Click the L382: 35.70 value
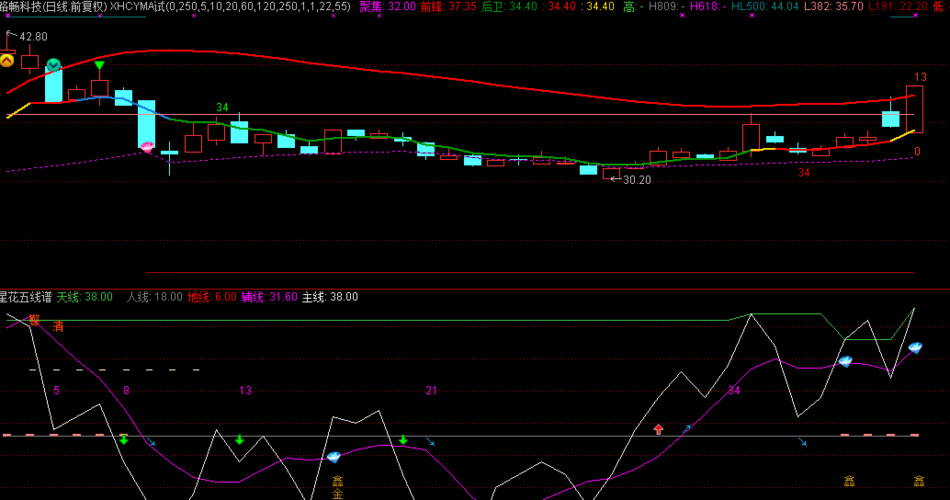Viewport: 950px width, 500px height. [x=834, y=7]
